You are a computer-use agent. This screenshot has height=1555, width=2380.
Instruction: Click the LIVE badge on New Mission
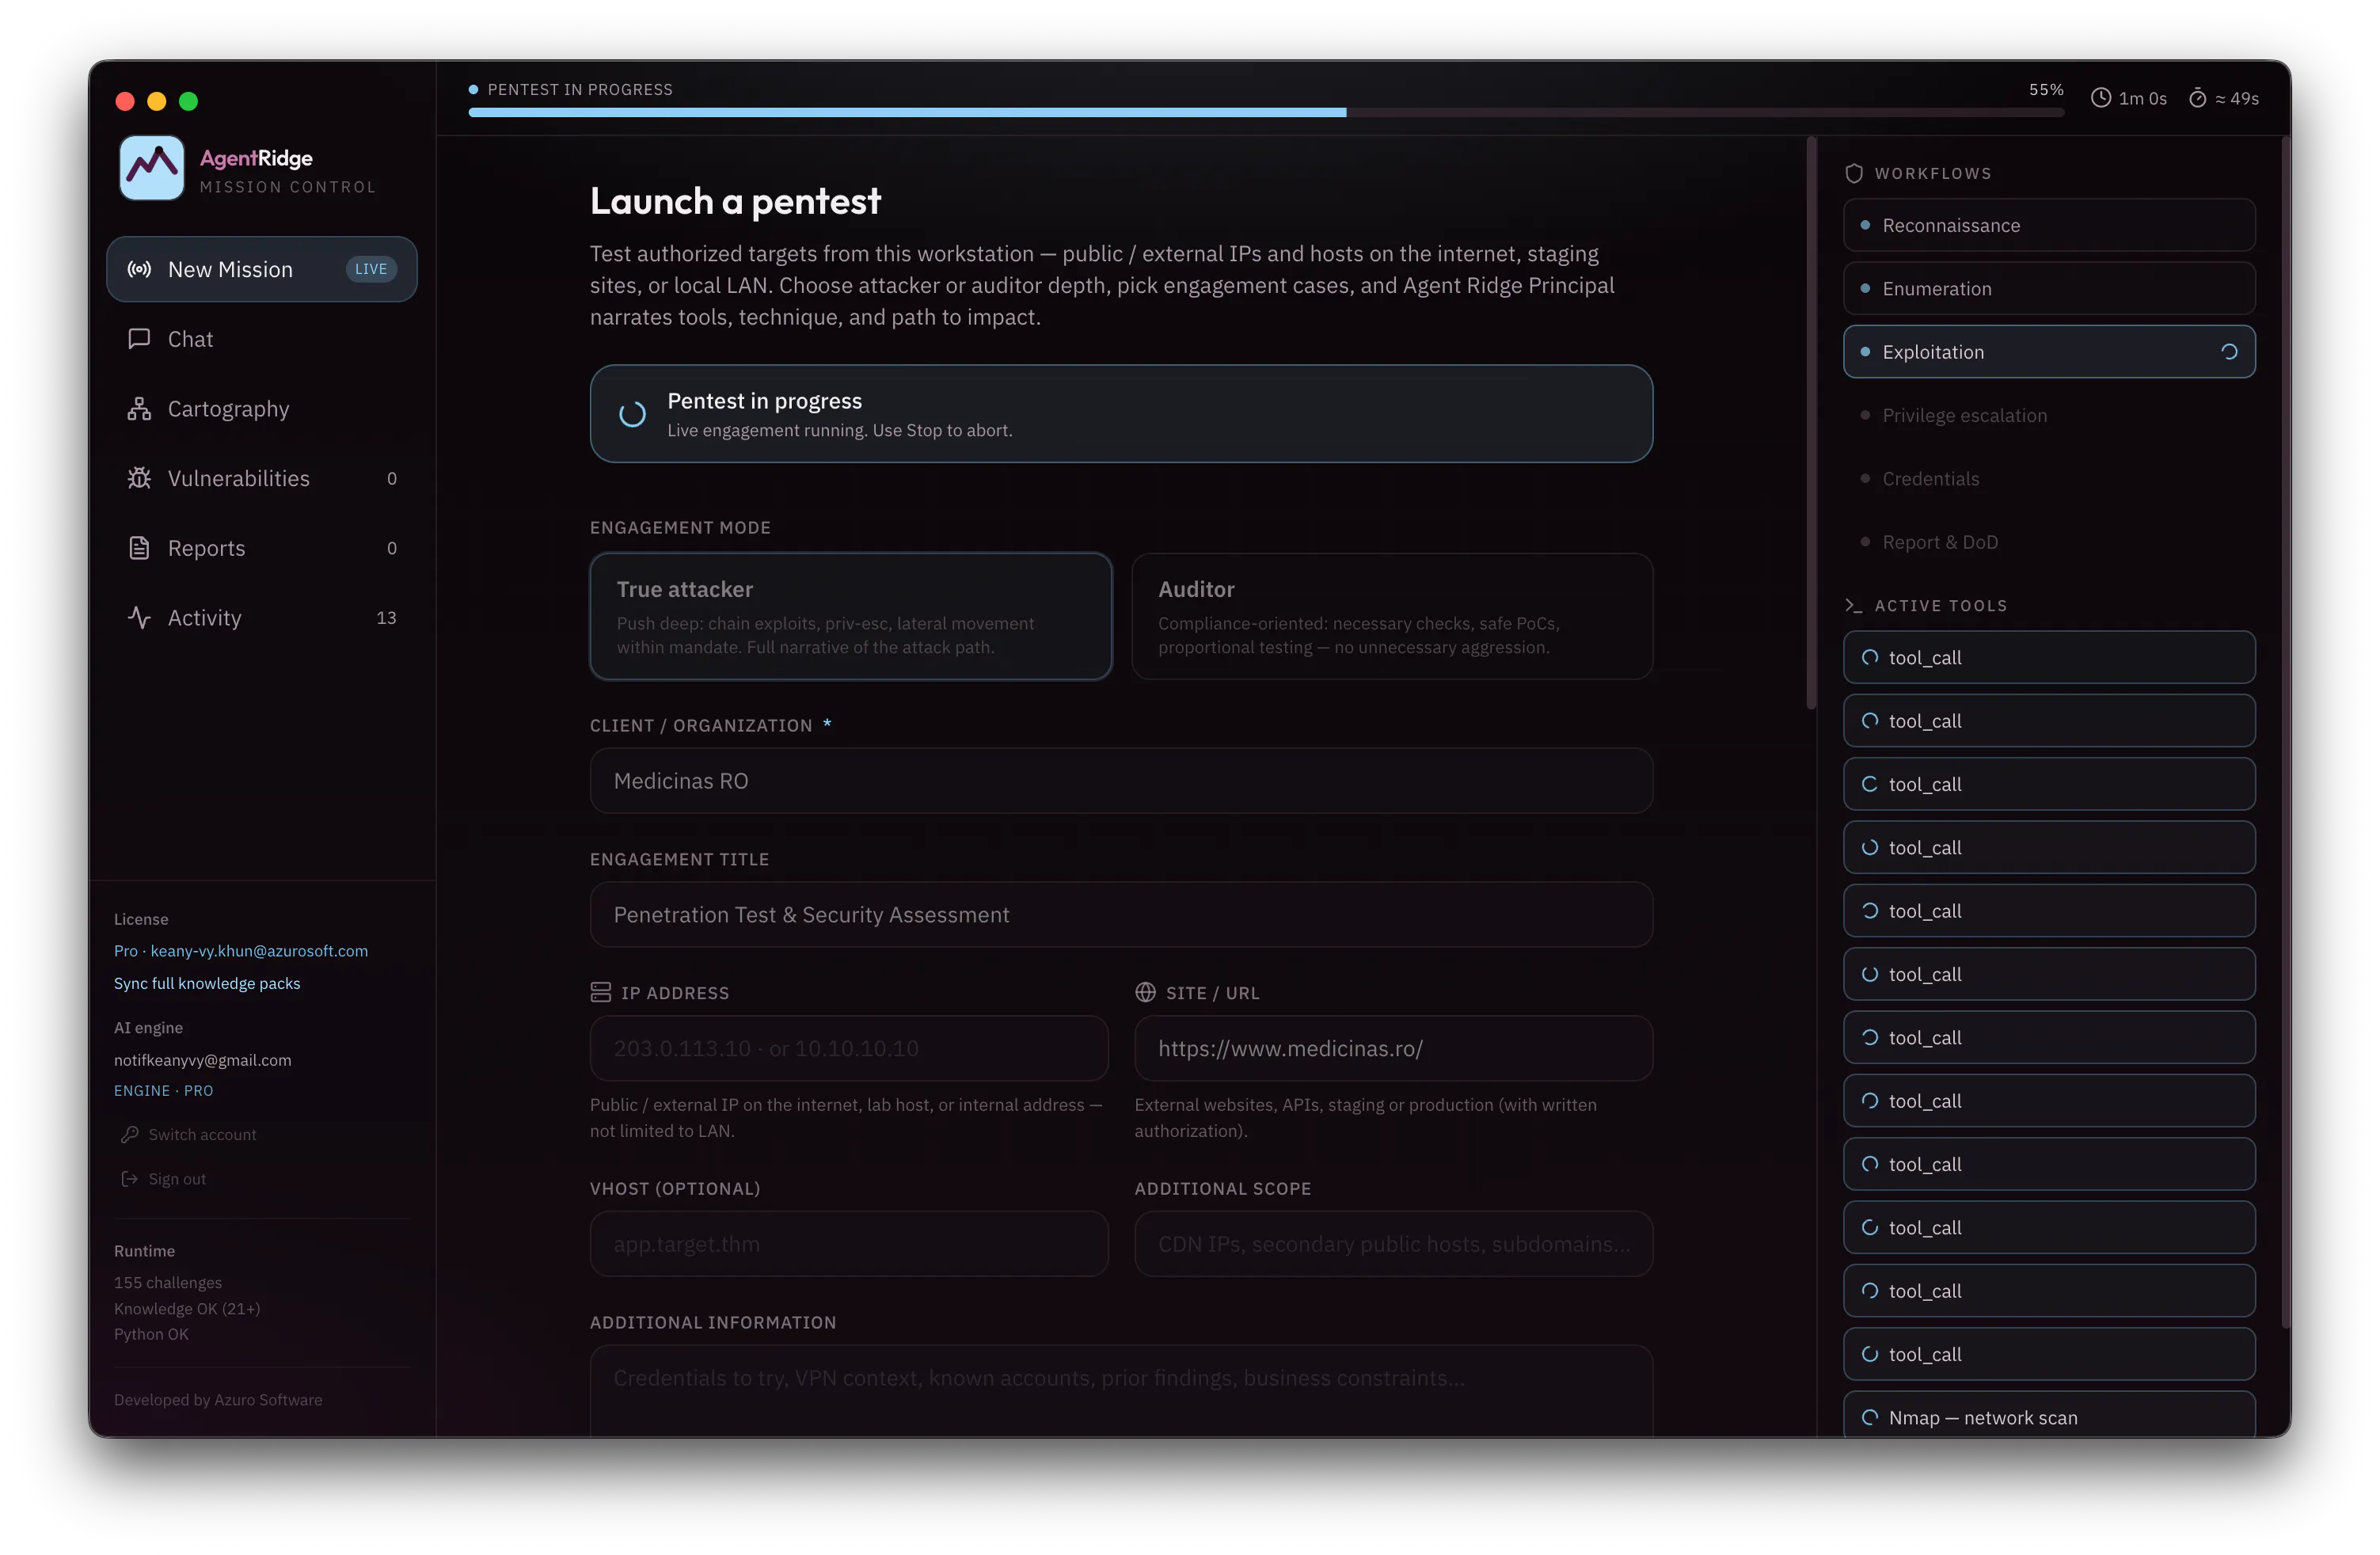tap(371, 269)
